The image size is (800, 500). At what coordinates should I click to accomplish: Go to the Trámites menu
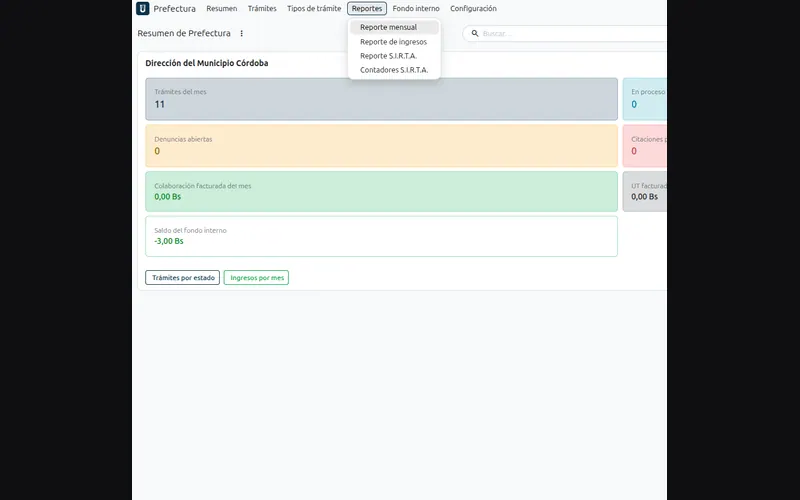(x=262, y=9)
